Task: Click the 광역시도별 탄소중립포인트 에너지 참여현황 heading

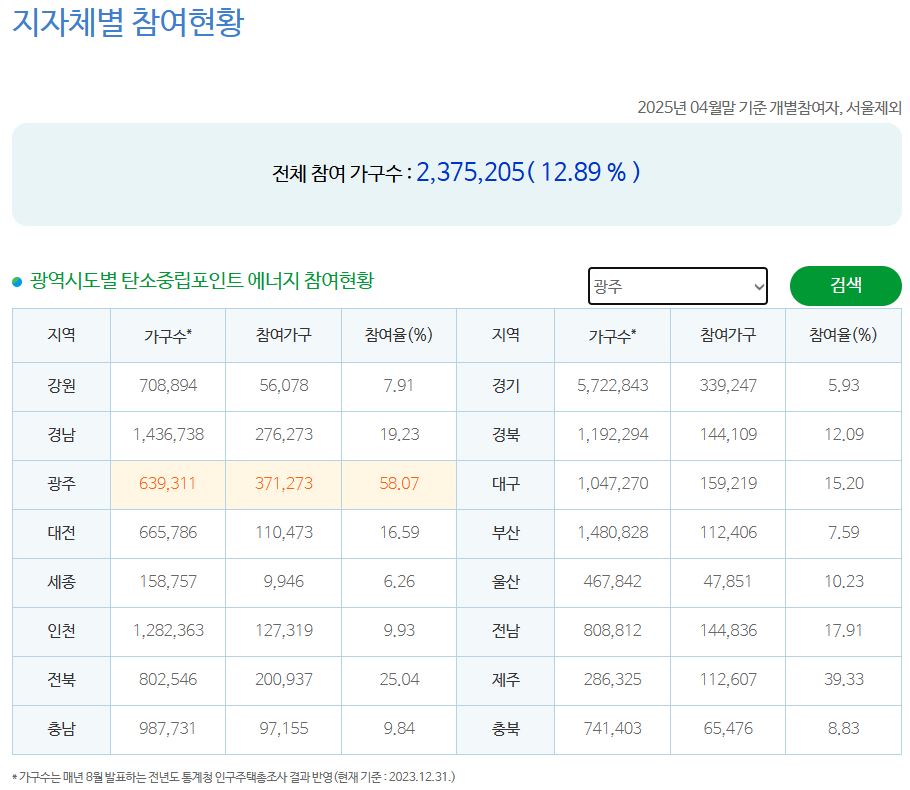Action: (202, 281)
